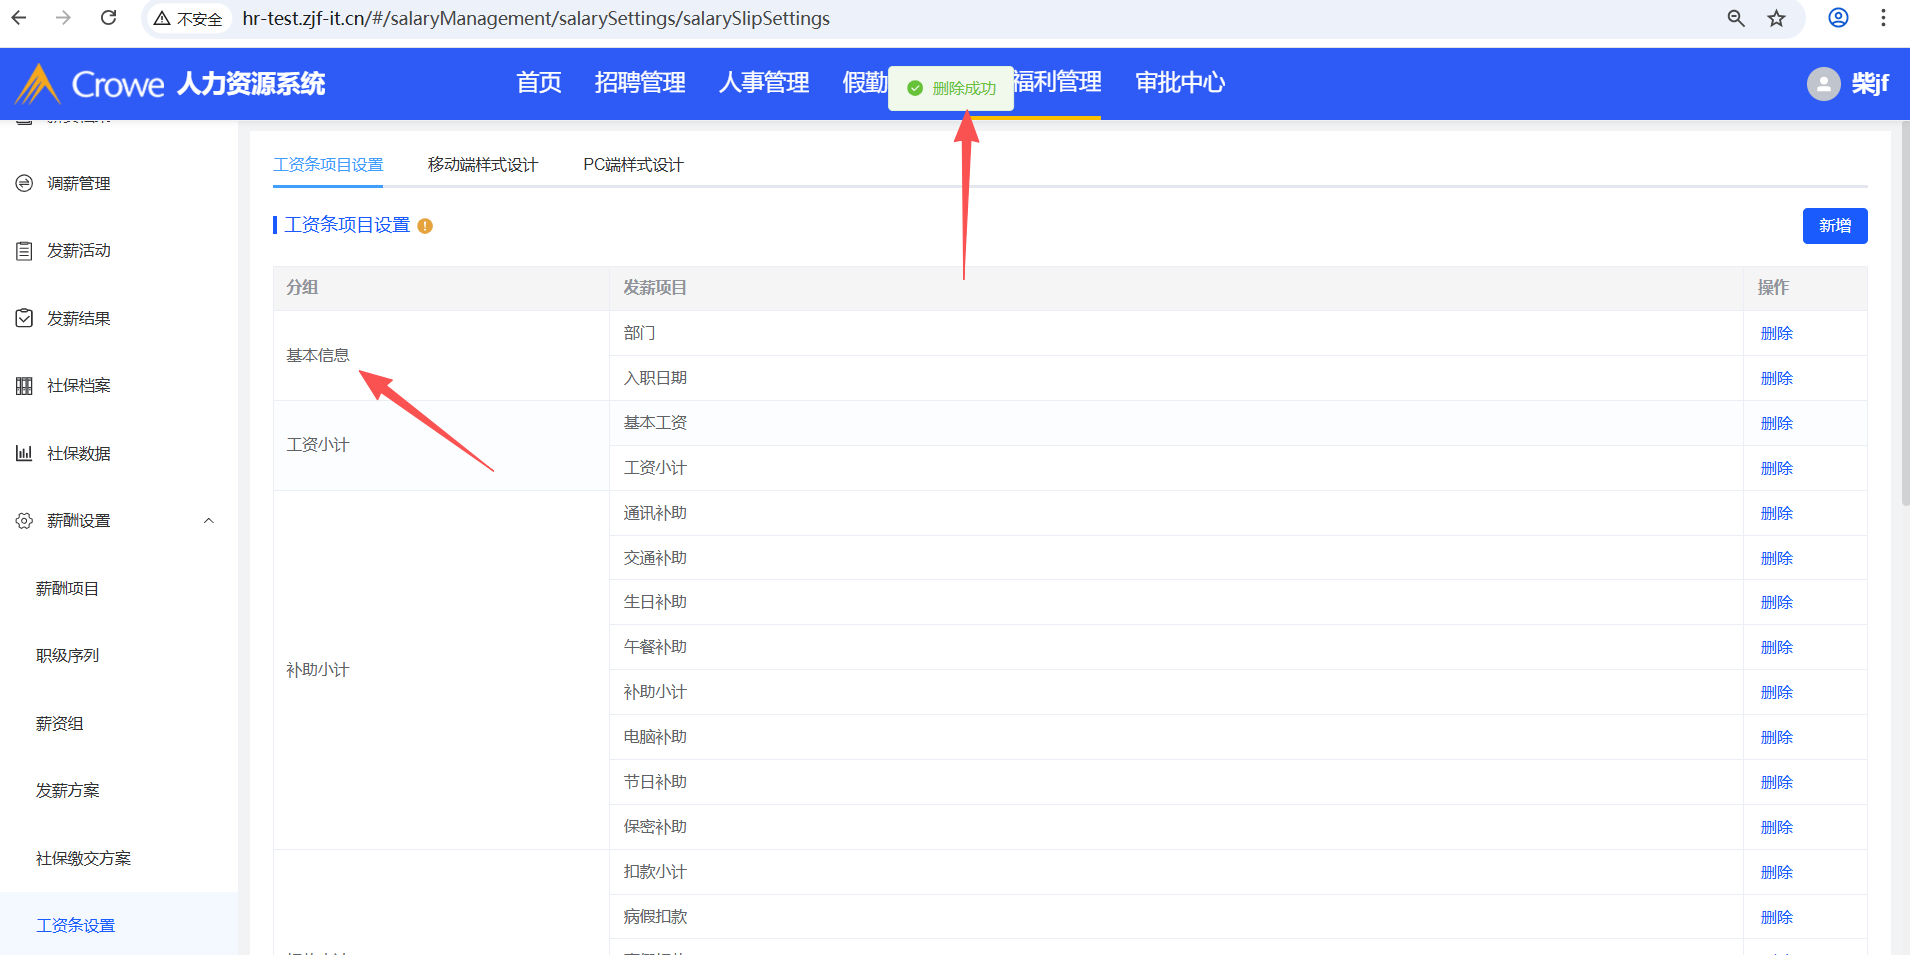Open 人事管理 in top navigation

click(764, 83)
